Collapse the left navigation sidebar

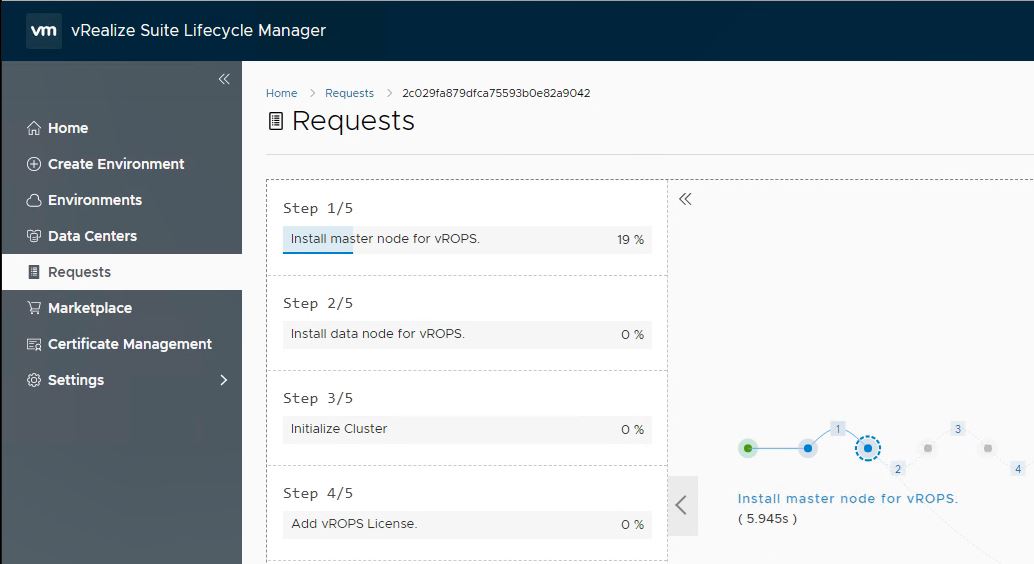point(224,79)
